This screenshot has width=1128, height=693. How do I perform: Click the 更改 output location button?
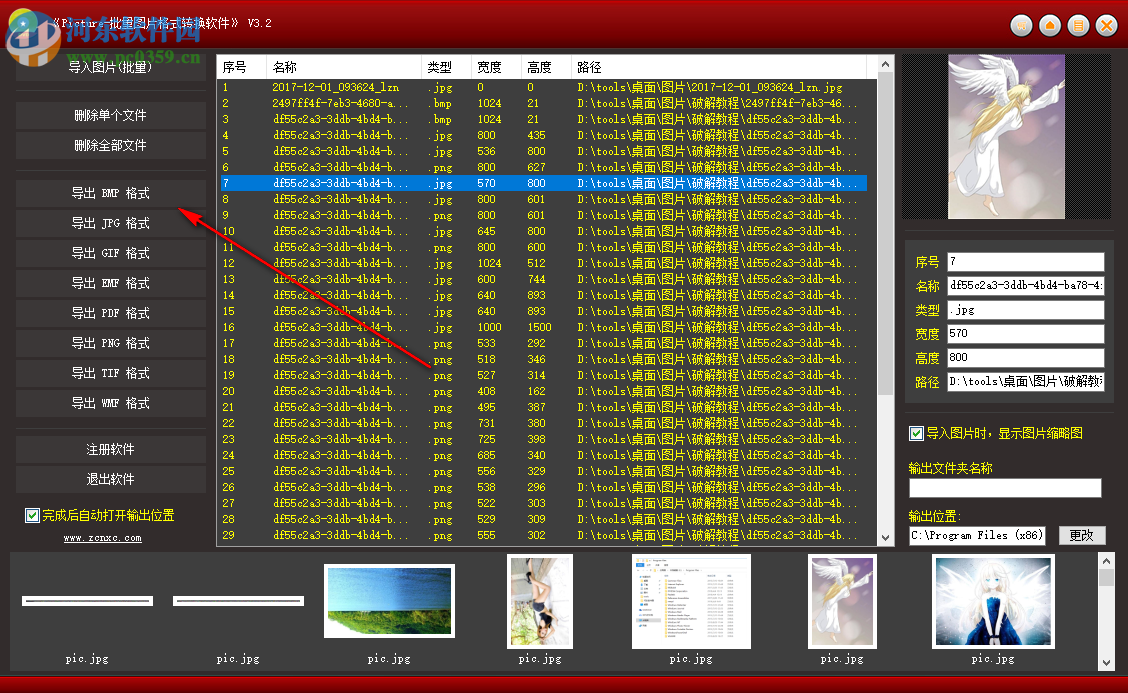(1081, 535)
